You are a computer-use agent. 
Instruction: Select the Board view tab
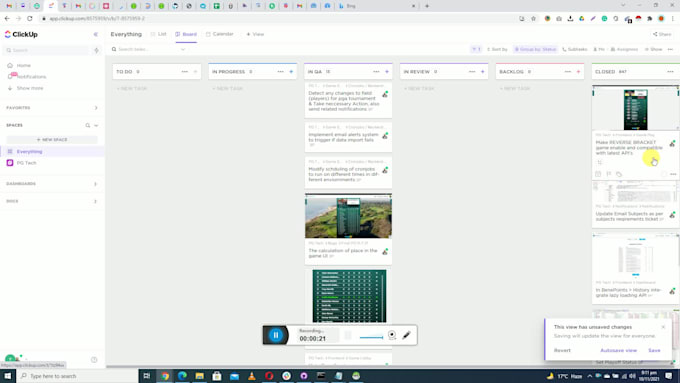(x=186, y=34)
